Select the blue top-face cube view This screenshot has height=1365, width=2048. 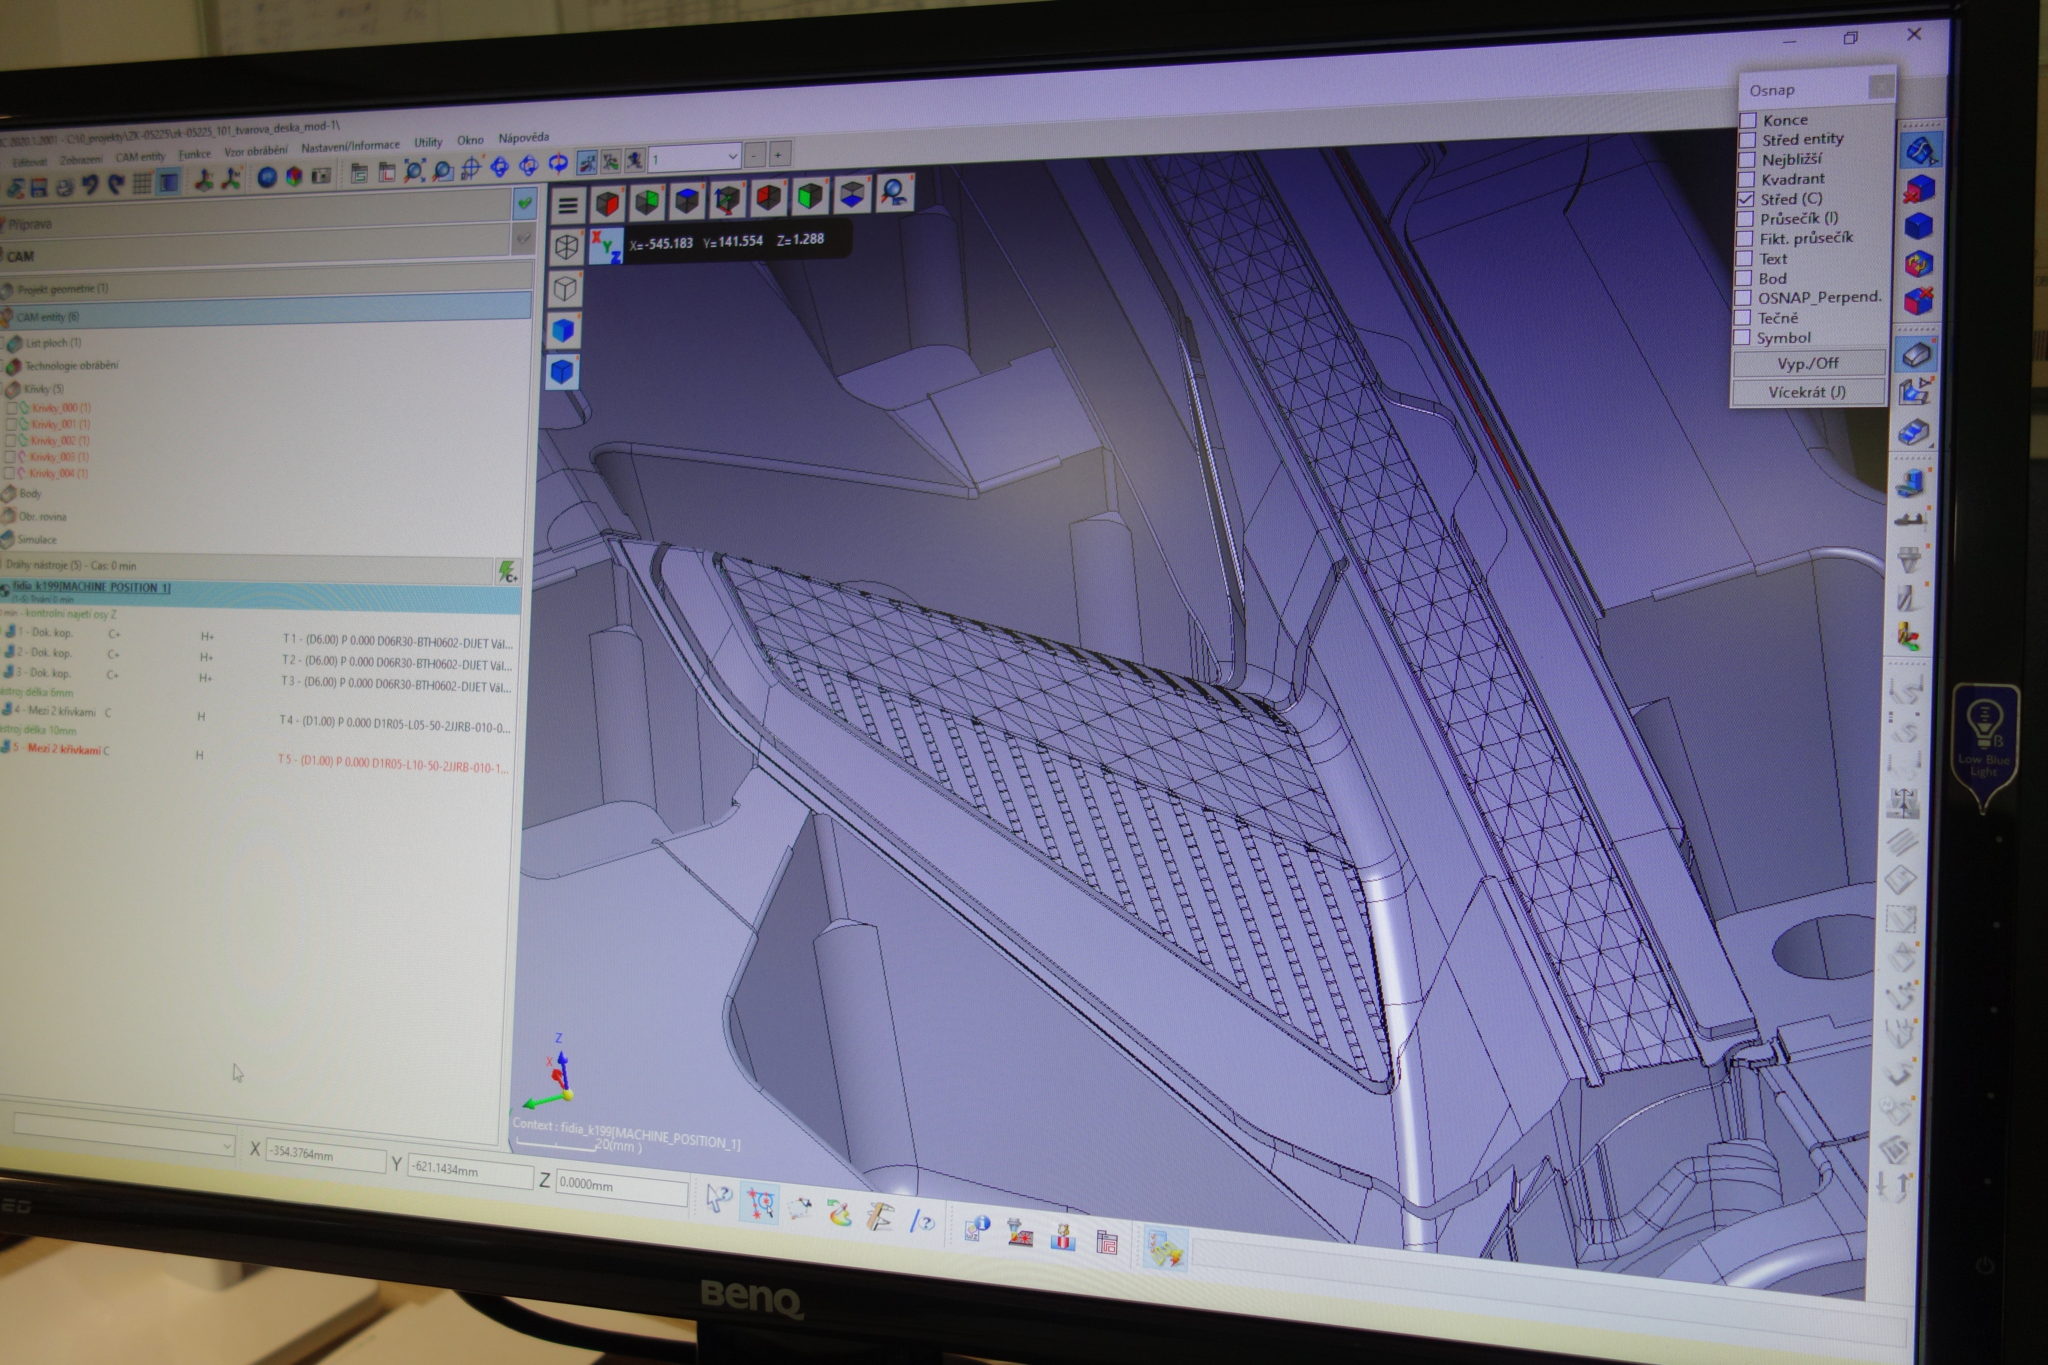coord(687,200)
